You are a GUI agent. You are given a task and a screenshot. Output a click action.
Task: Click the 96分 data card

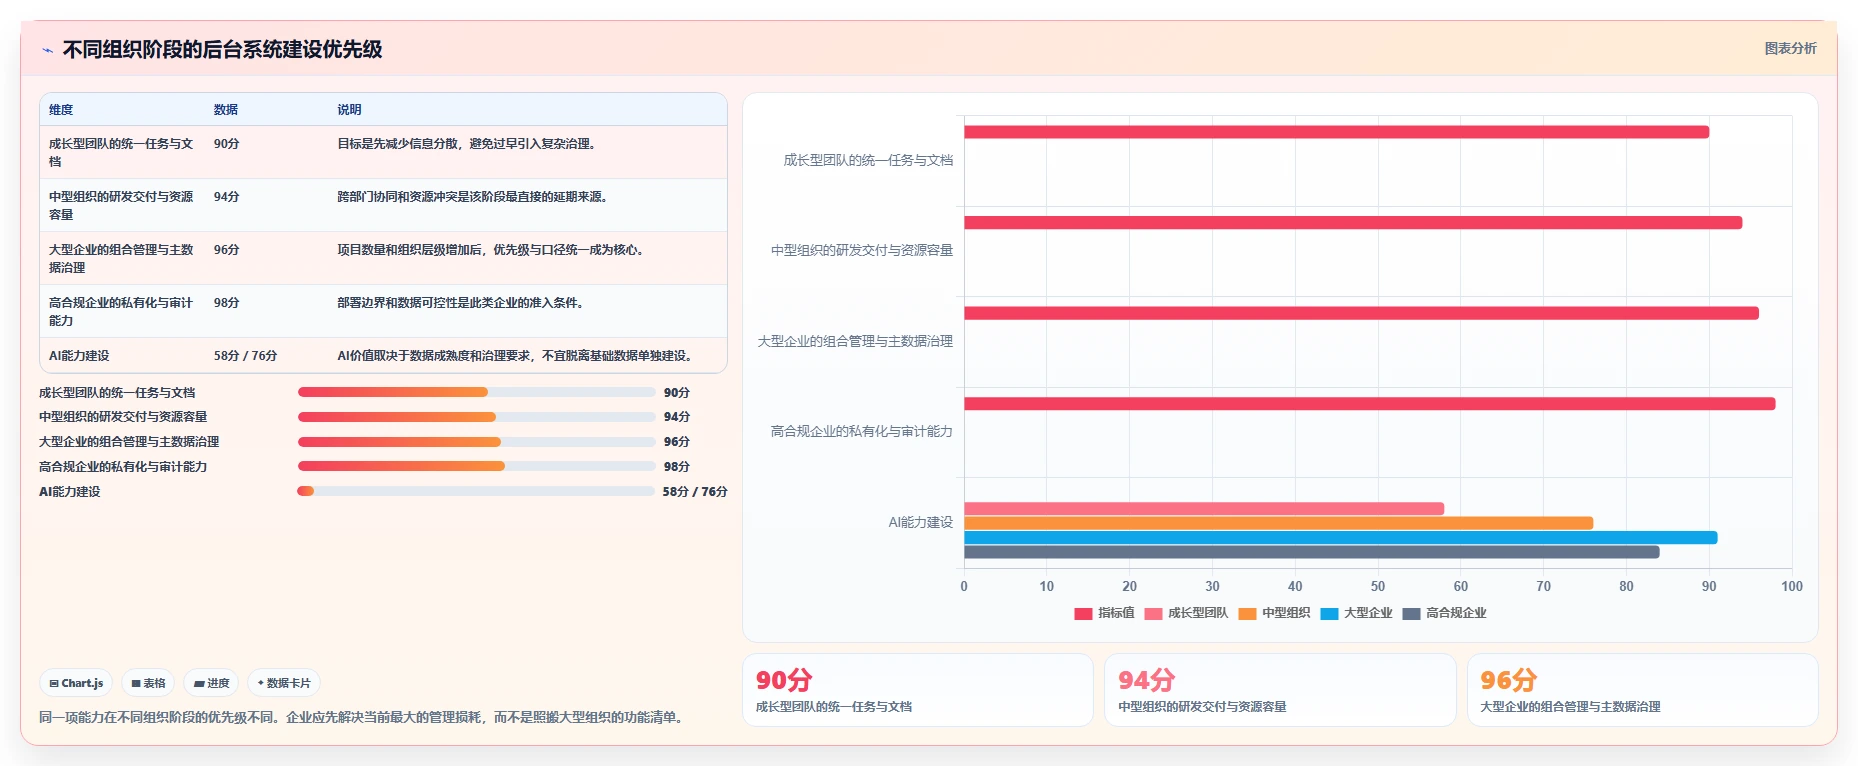[1642, 690]
